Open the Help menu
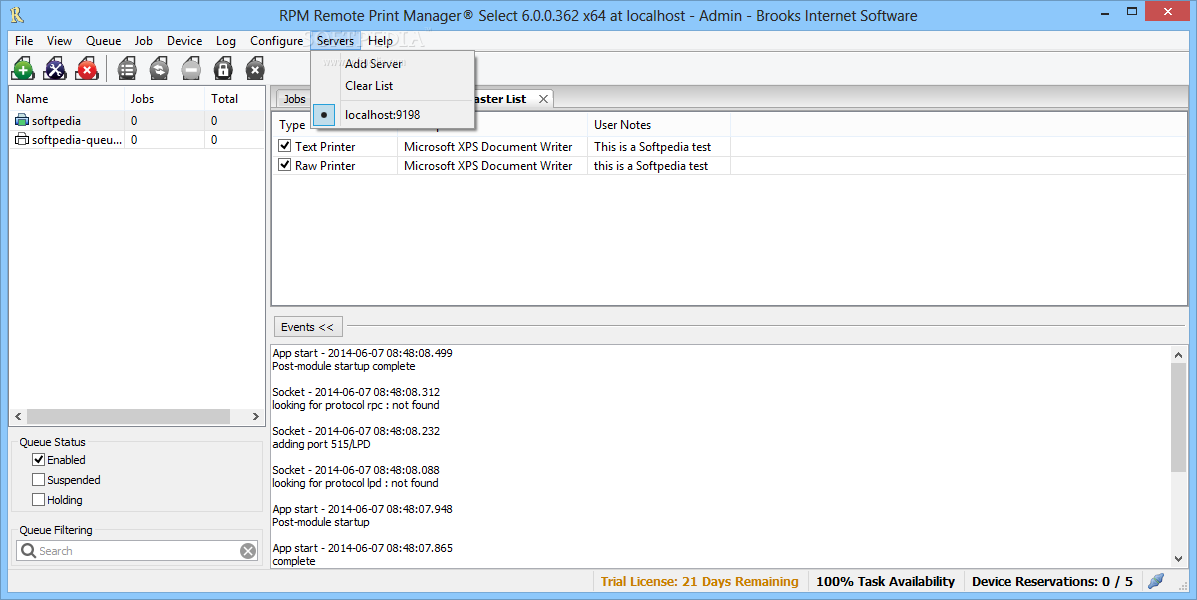The width and height of the screenshot is (1197, 600). (x=380, y=40)
